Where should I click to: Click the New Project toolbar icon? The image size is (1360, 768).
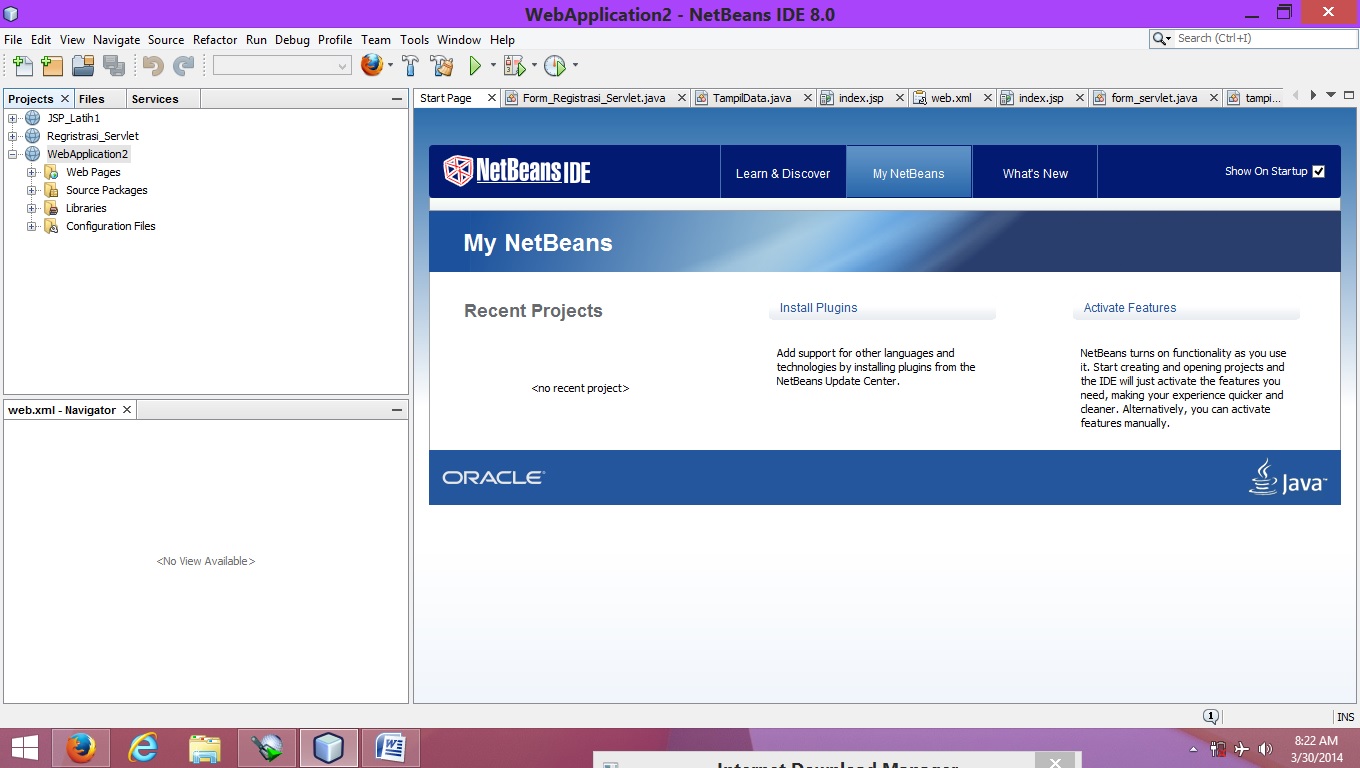51,65
